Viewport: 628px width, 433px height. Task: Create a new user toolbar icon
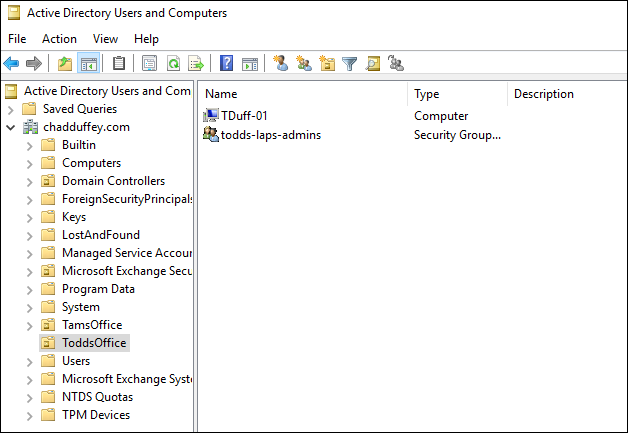tap(280, 63)
